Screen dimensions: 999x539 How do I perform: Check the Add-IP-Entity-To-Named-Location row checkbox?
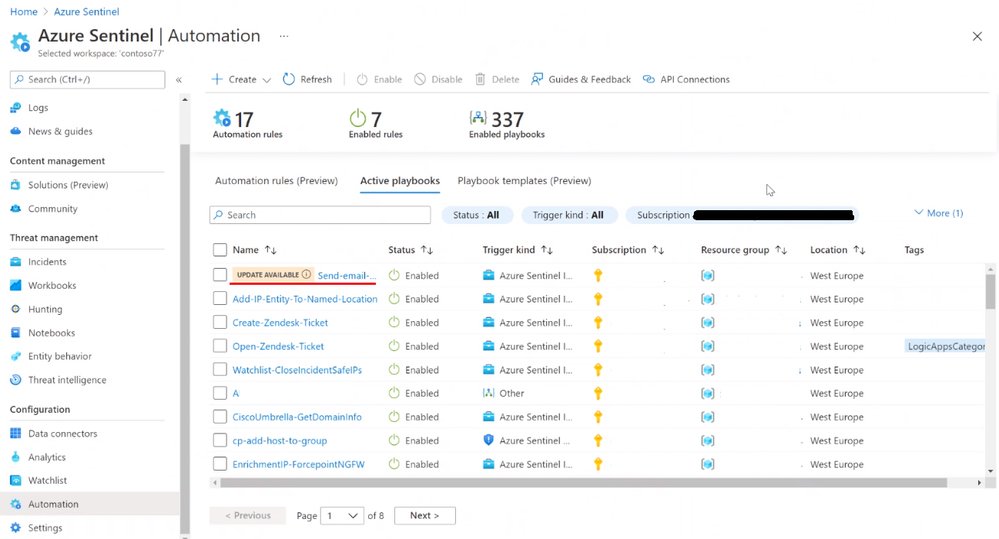point(220,298)
